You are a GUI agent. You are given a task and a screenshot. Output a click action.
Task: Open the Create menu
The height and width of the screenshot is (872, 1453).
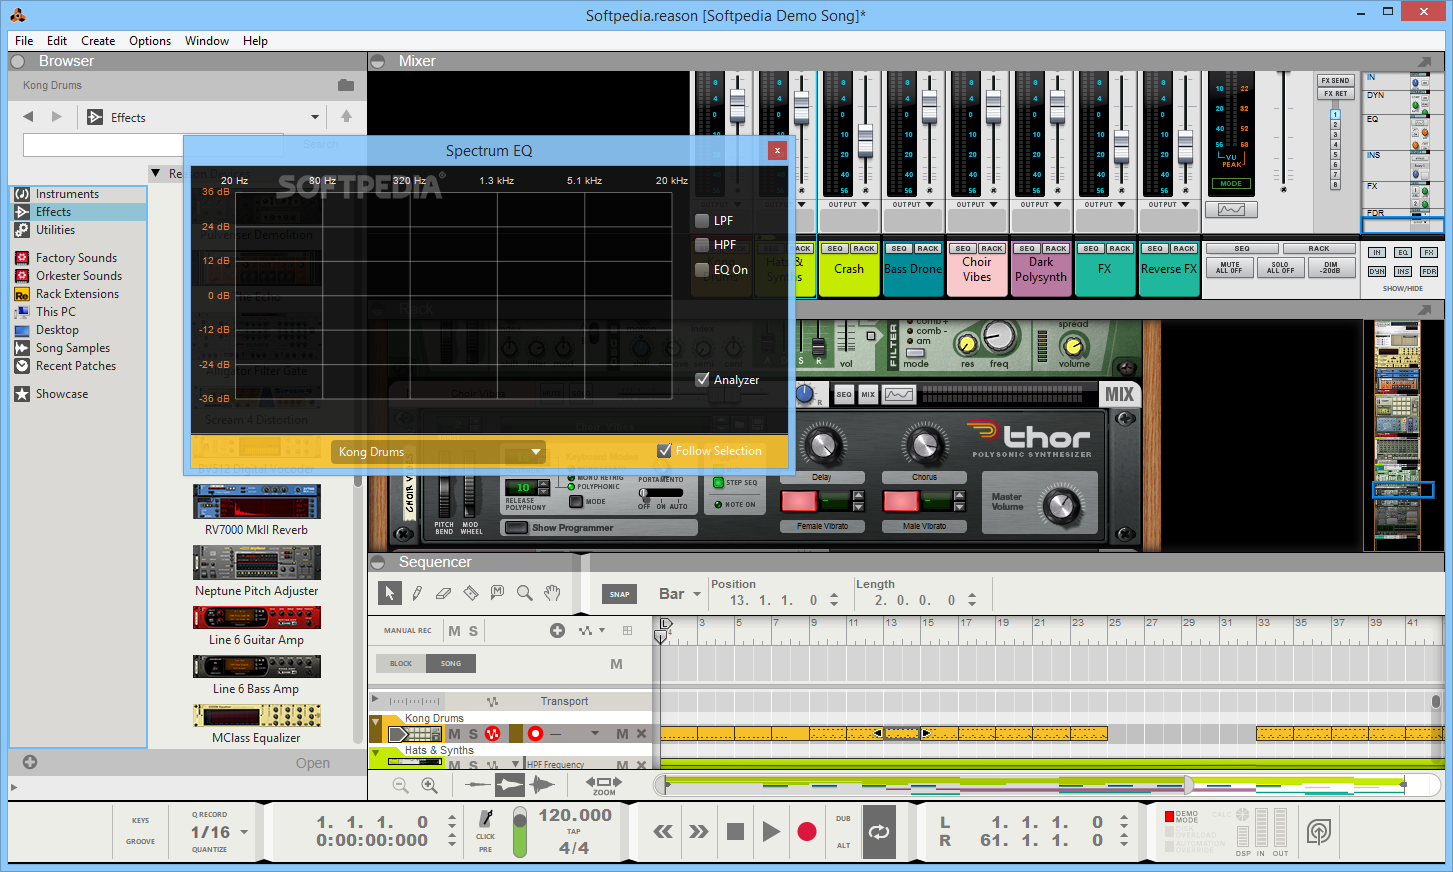tap(98, 41)
